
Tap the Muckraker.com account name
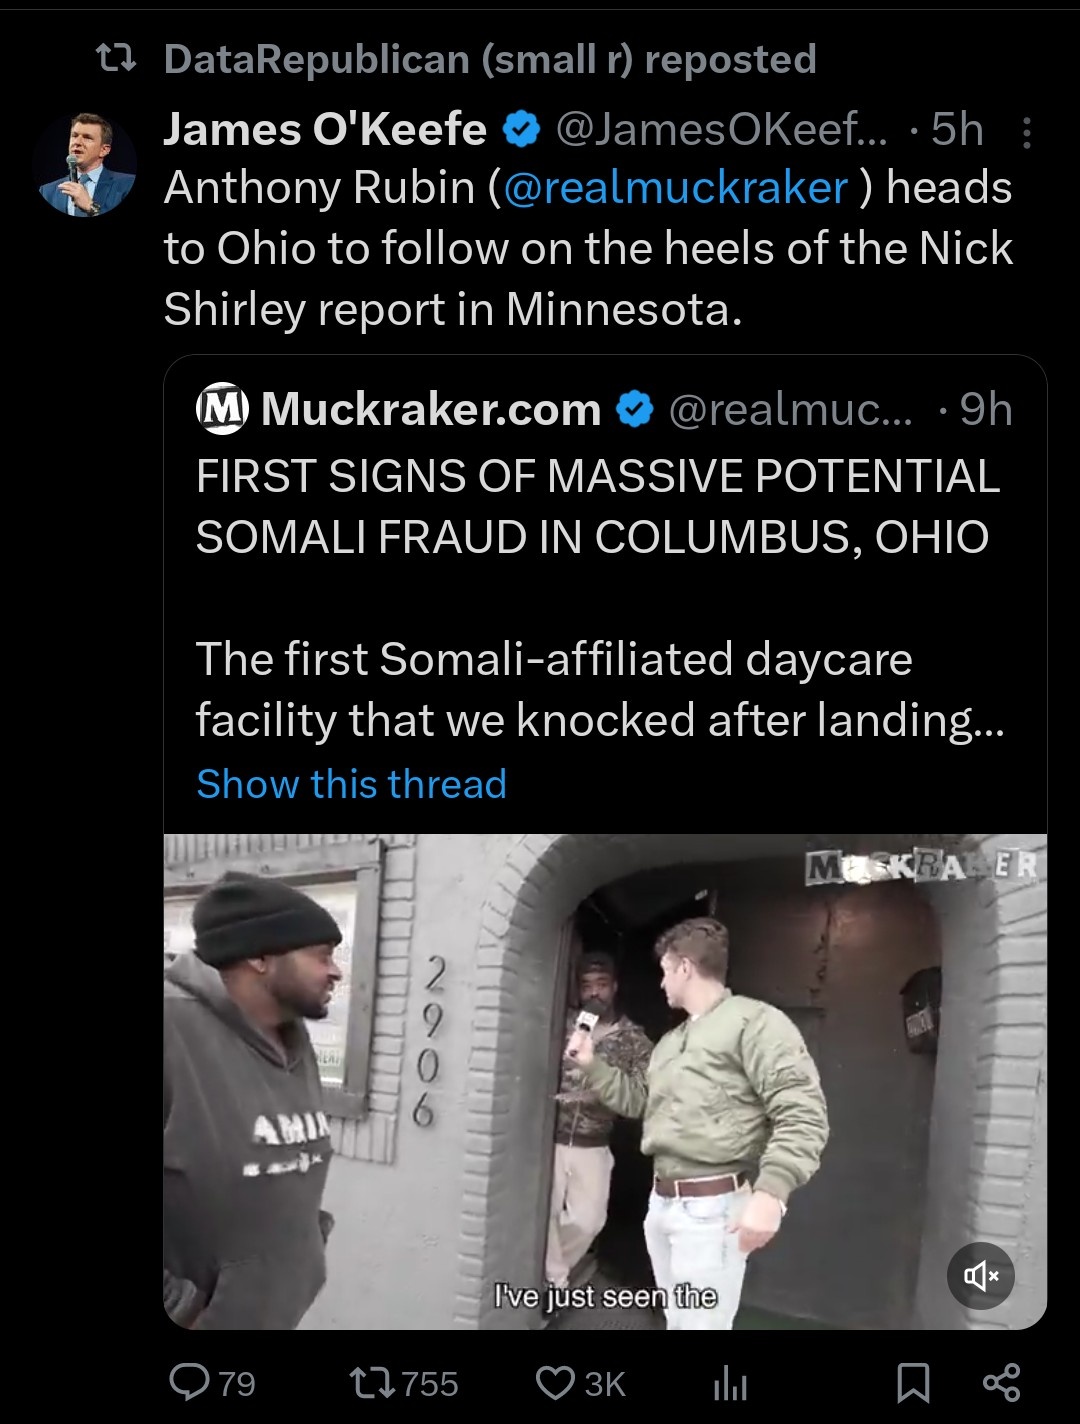pos(431,410)
